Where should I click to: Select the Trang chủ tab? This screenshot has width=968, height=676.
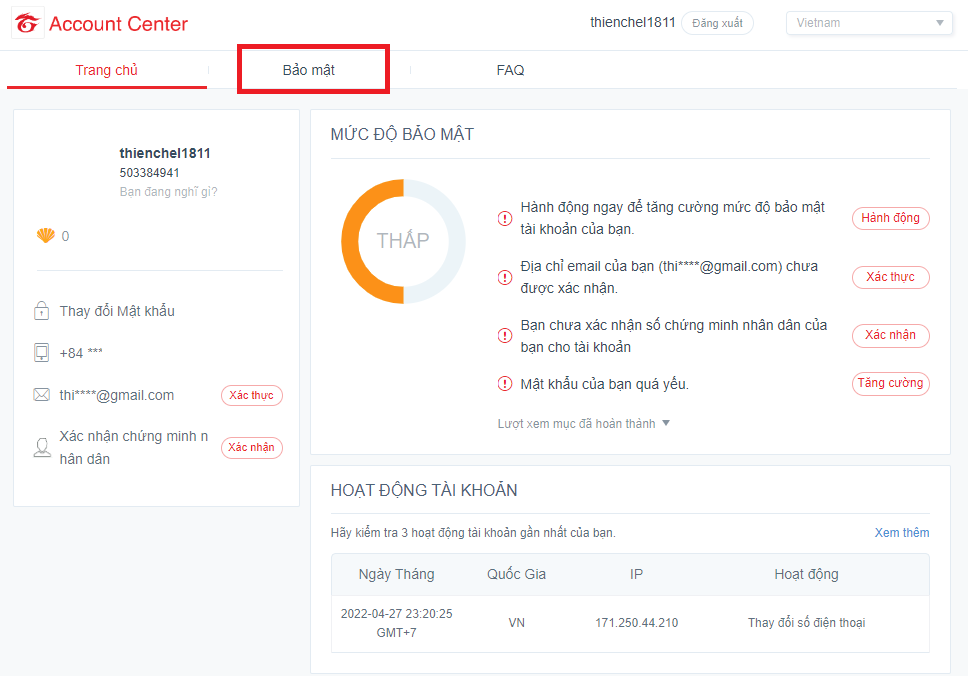pyautogui.click(x=106, y=71)
